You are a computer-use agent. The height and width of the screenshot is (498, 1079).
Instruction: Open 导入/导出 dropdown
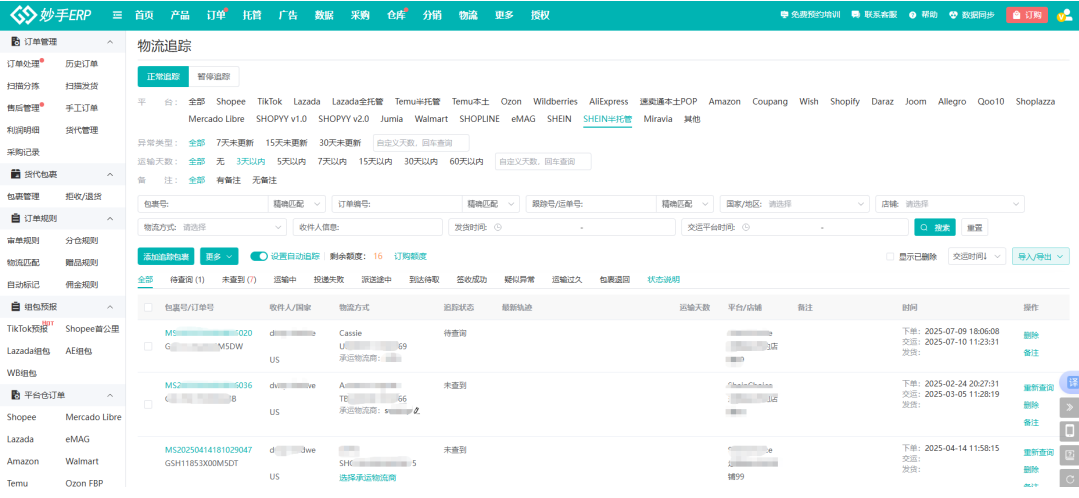click(1040, 257)
